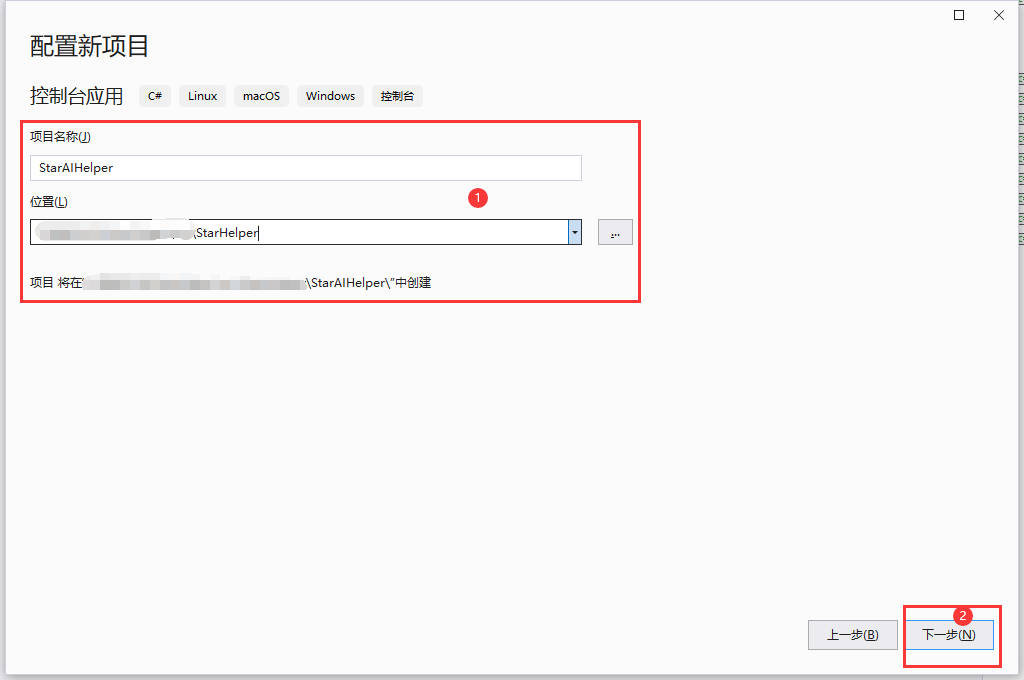This screenshot has height=680, width=1024.
Task: Click the location path text box
Action: (x=298, y=233)
